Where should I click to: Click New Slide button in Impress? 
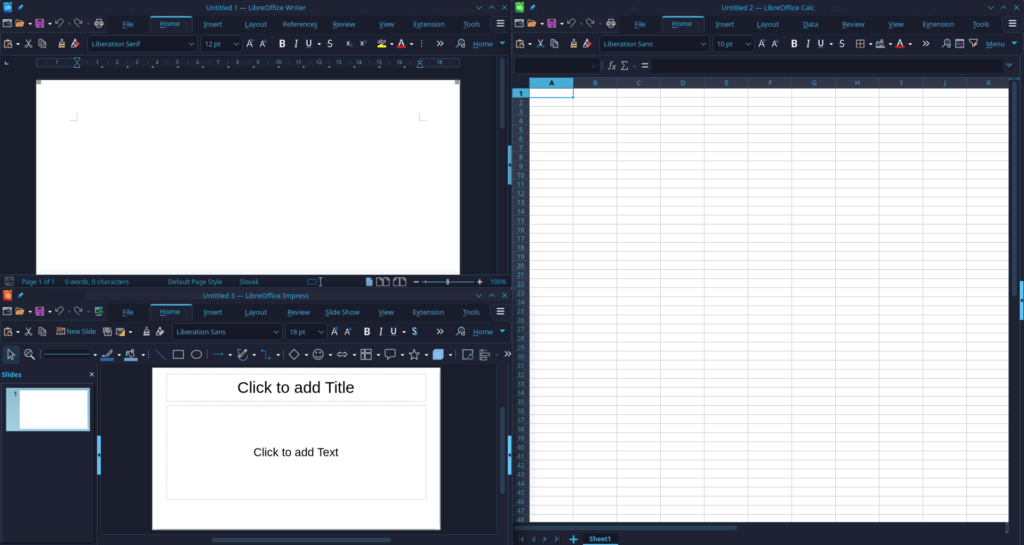tap(76, 332)
